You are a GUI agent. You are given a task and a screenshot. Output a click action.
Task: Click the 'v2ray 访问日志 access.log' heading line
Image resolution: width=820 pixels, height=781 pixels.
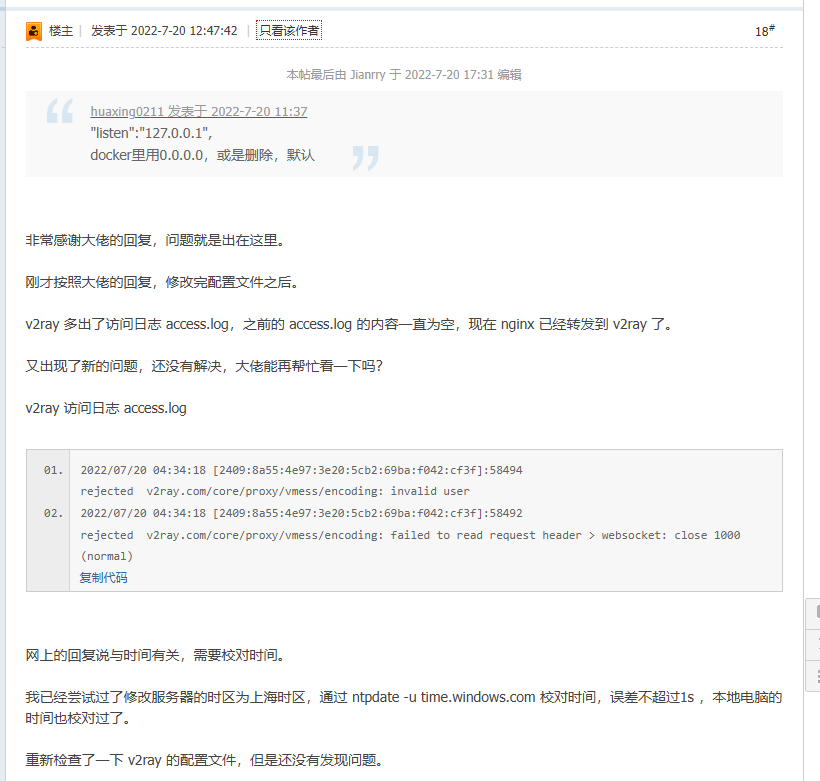point(106,408)
